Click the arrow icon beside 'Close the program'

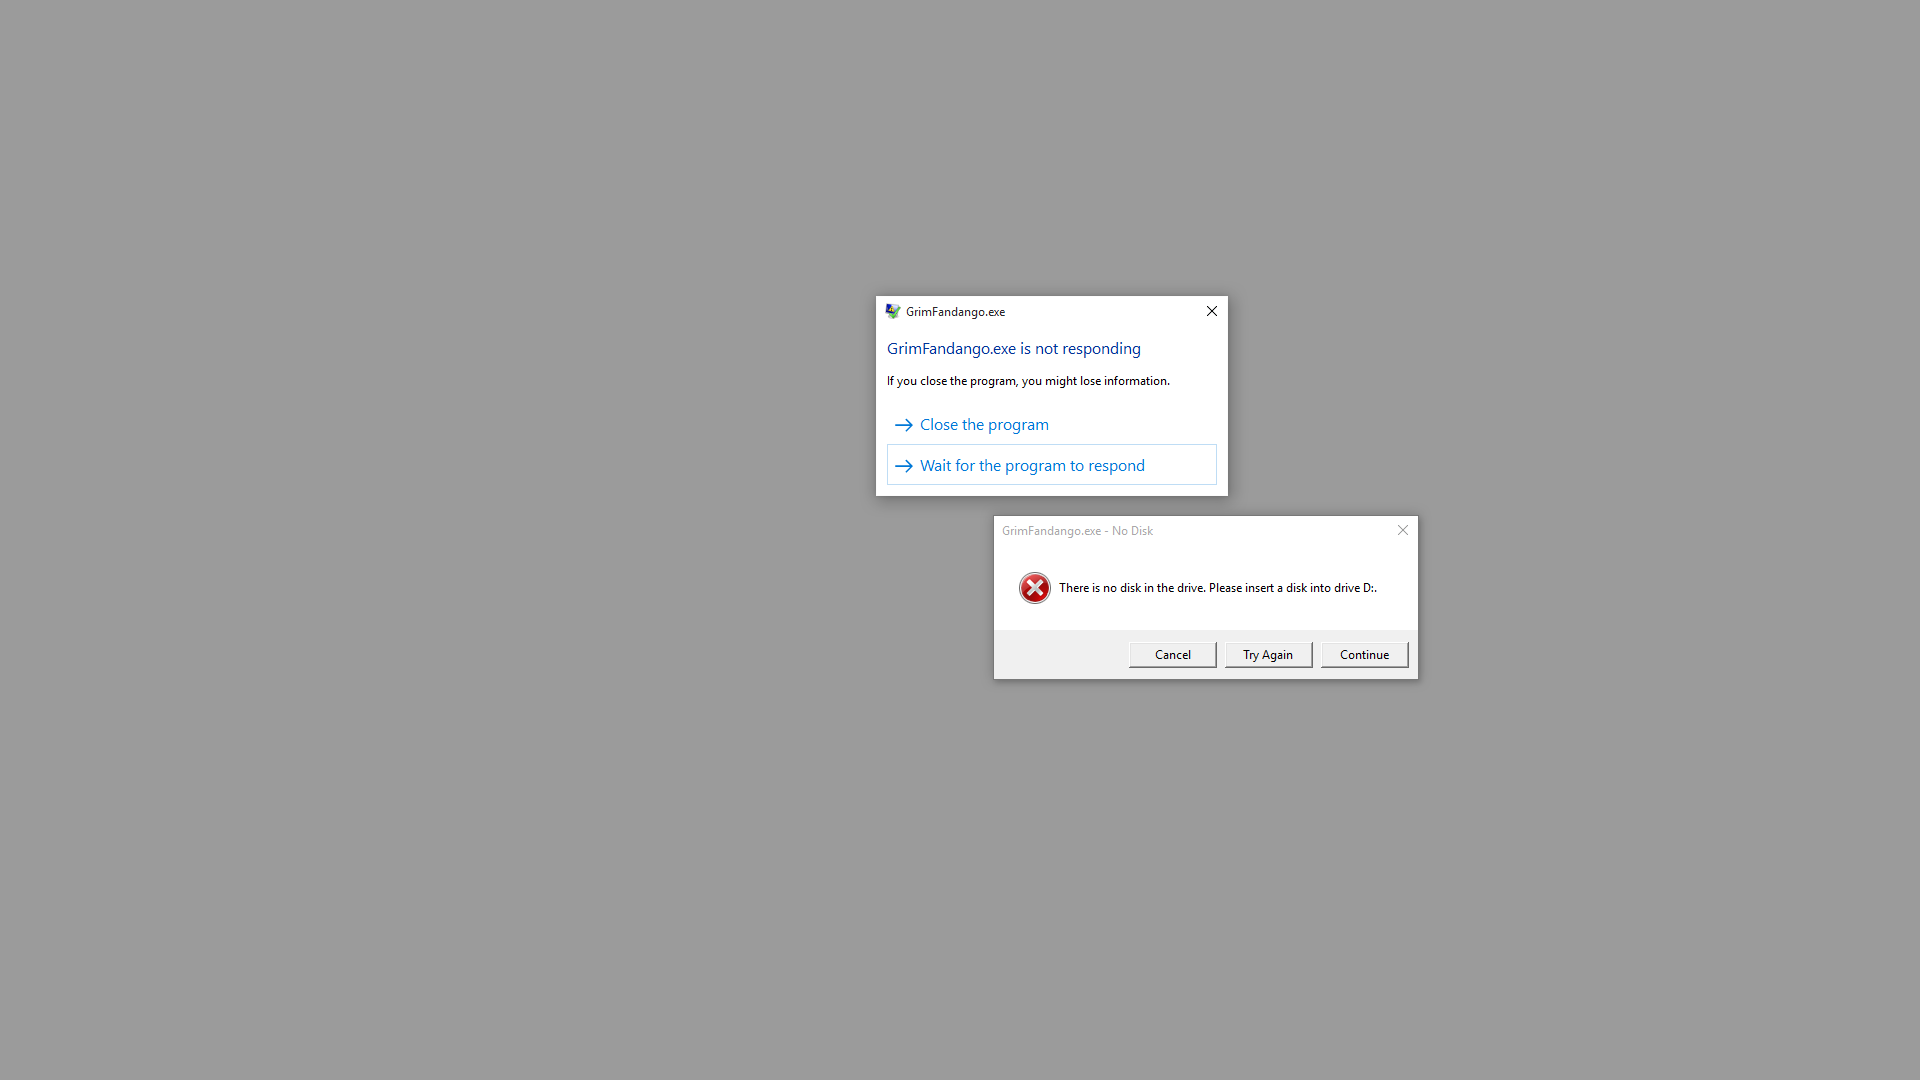coord(903,425)
